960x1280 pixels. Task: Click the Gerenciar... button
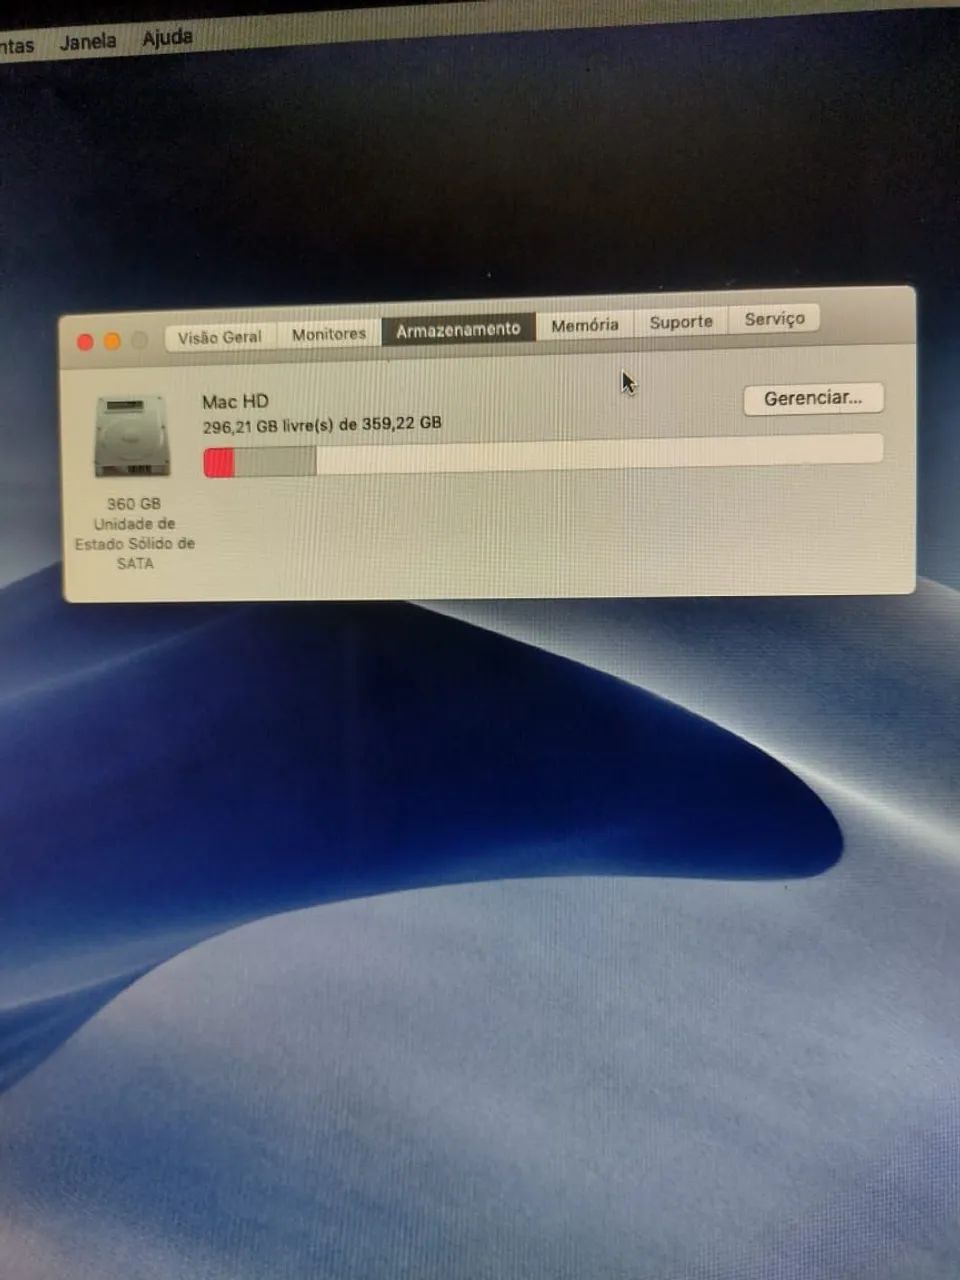[x=813, y=398]
